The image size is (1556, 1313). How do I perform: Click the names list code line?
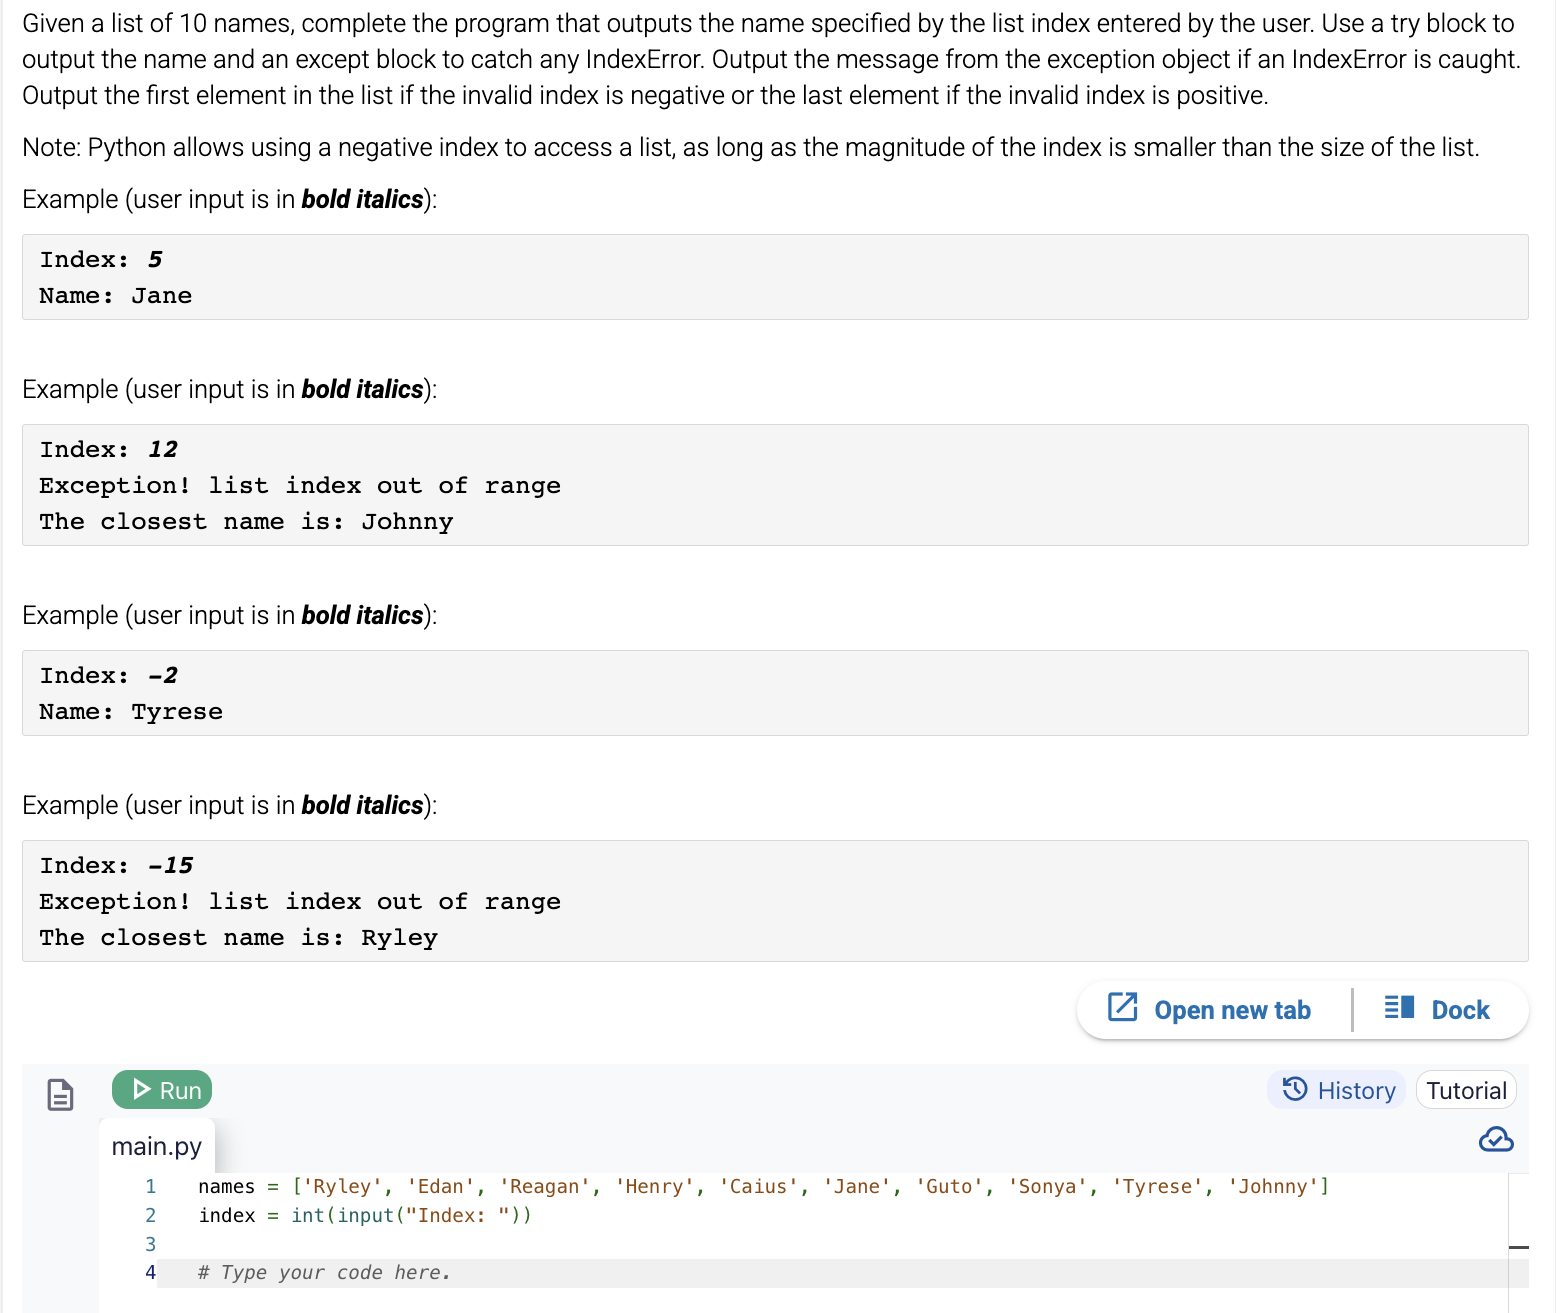764,1186
